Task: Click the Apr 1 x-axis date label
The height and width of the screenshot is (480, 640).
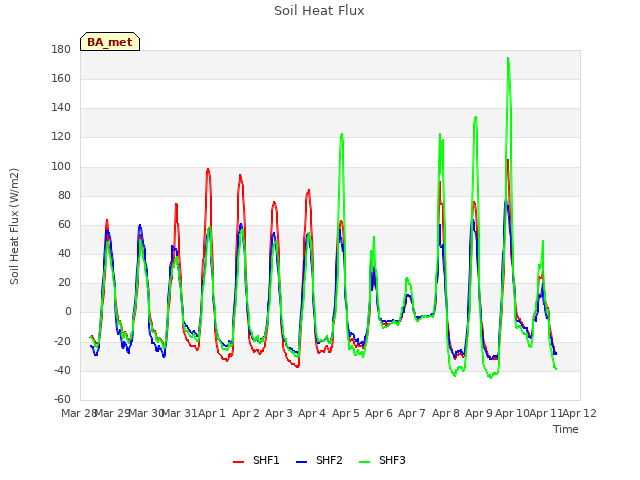Action: click(x=212, y=413)
